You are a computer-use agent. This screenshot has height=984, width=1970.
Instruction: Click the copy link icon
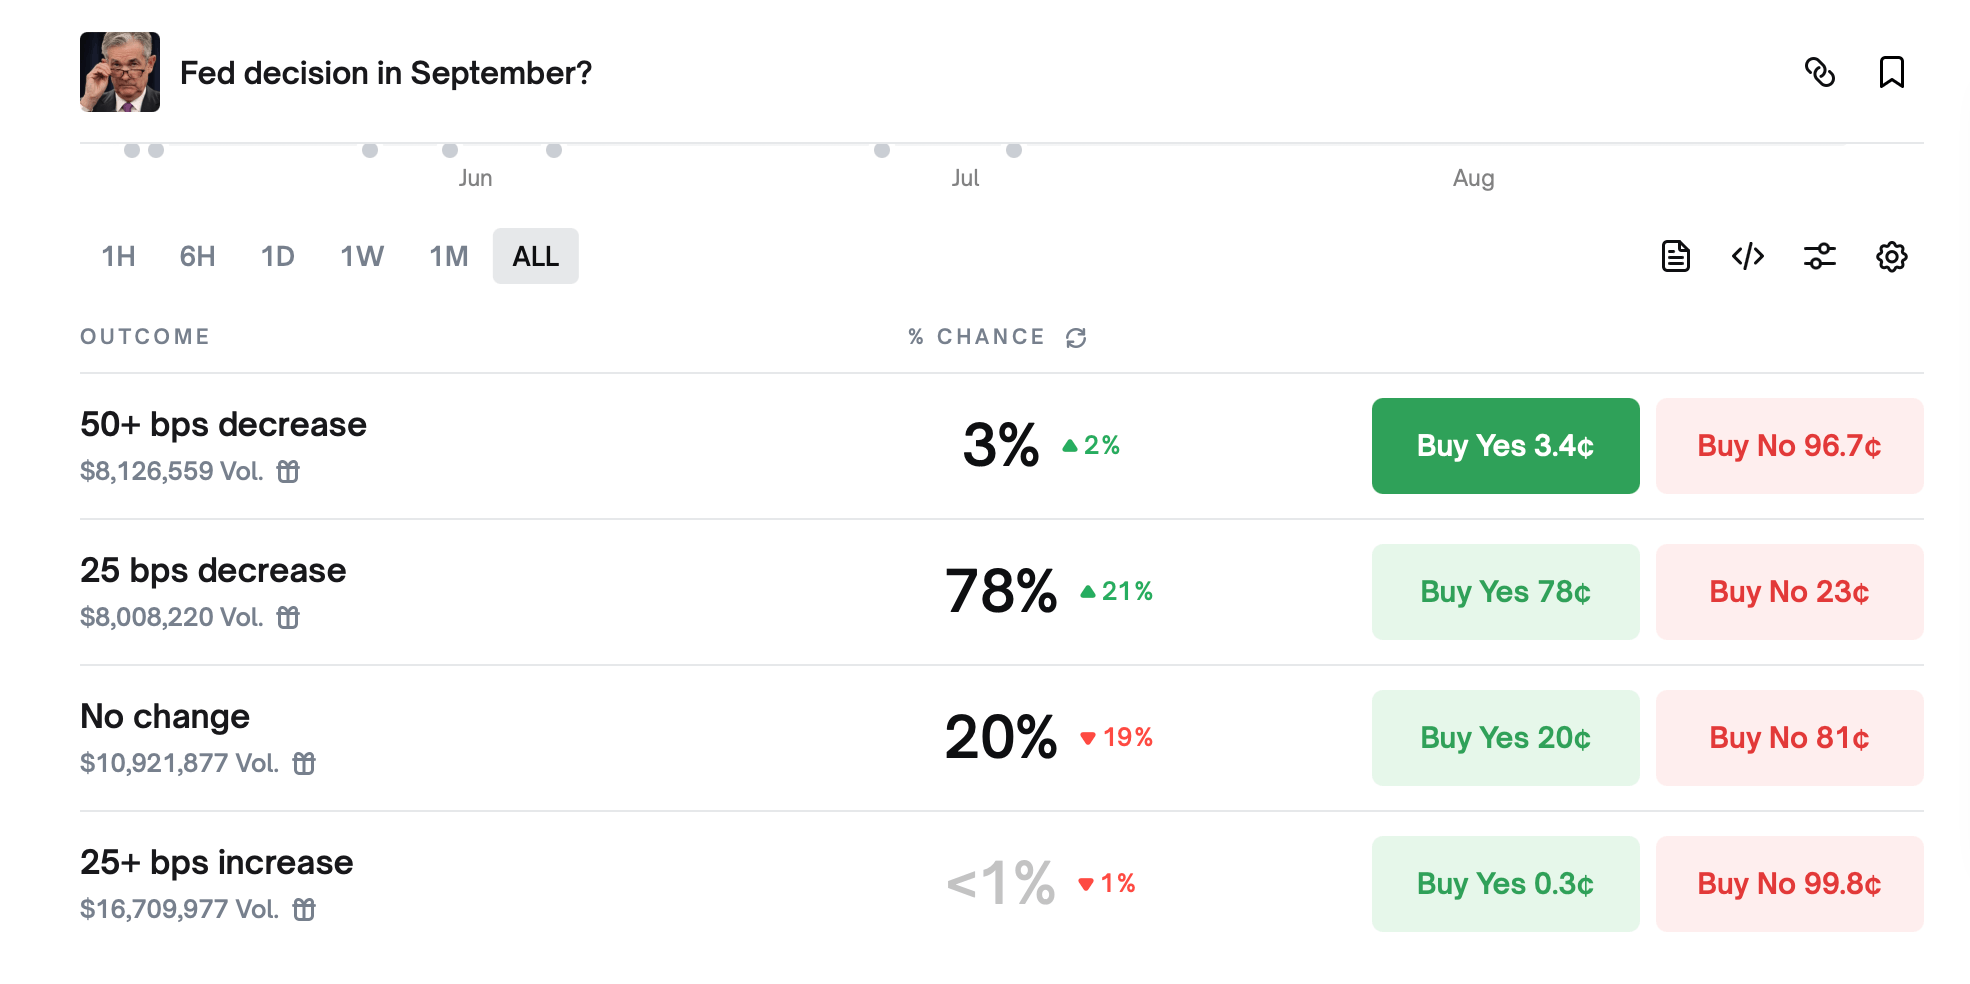point(1819,72)
